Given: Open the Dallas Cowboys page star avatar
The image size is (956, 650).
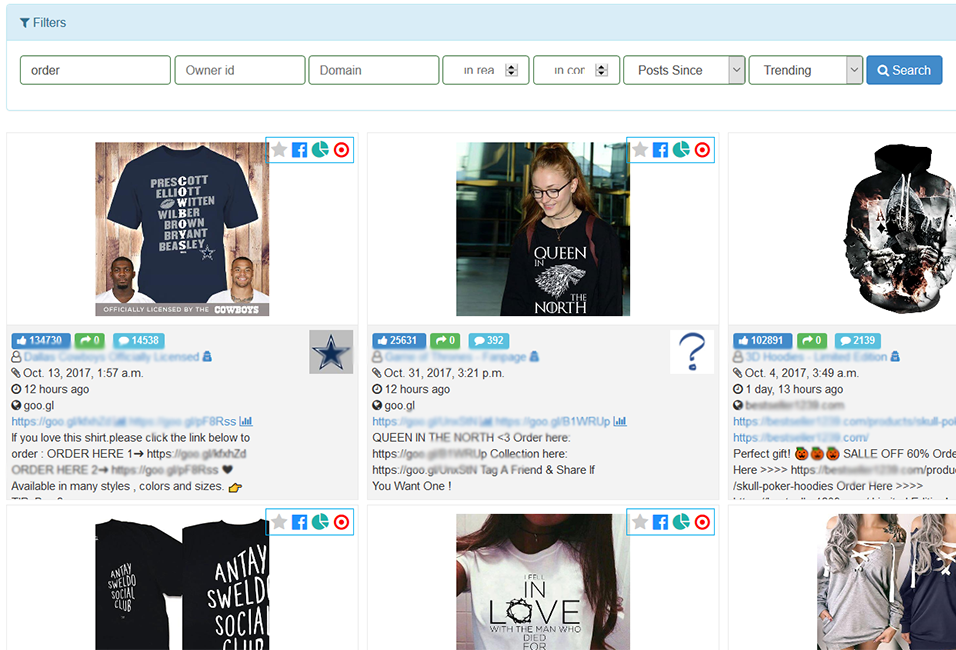Looking at the screenshot, I should point(331,352).
